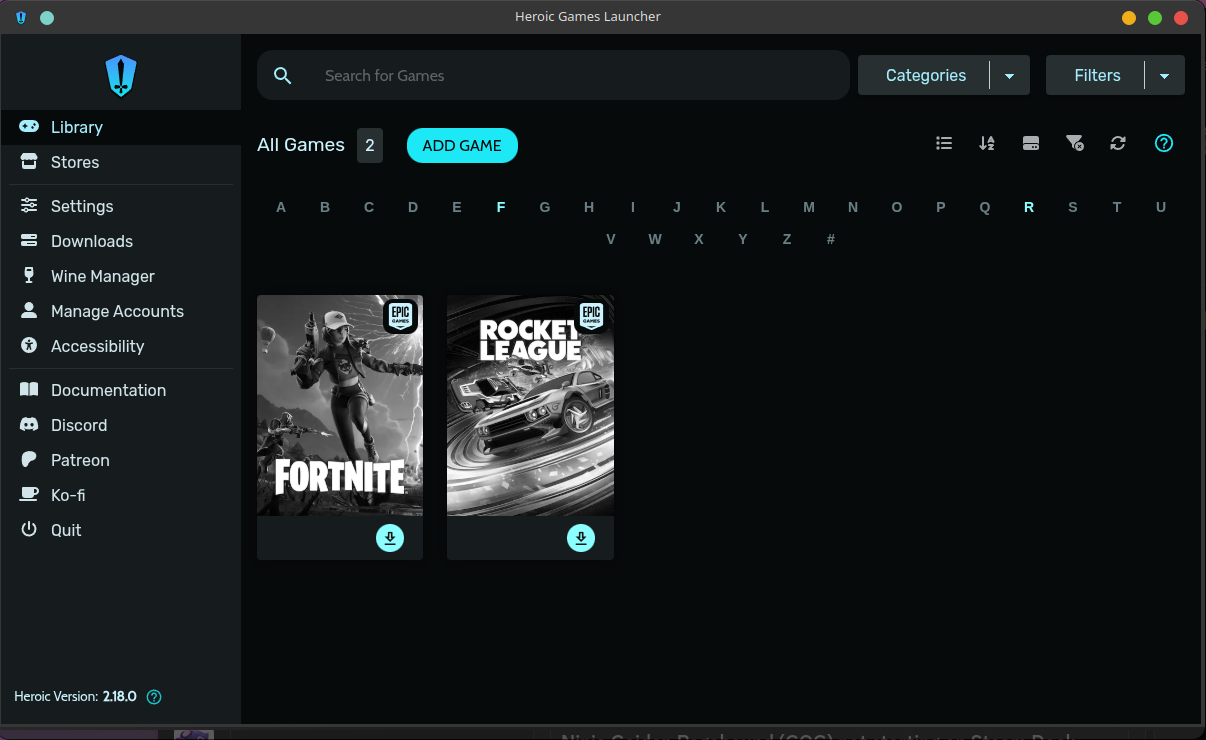This screenshot has width=1206, height=740.
Task: Click the Wine Manager glass icon
Action: (x=30, y=276)
